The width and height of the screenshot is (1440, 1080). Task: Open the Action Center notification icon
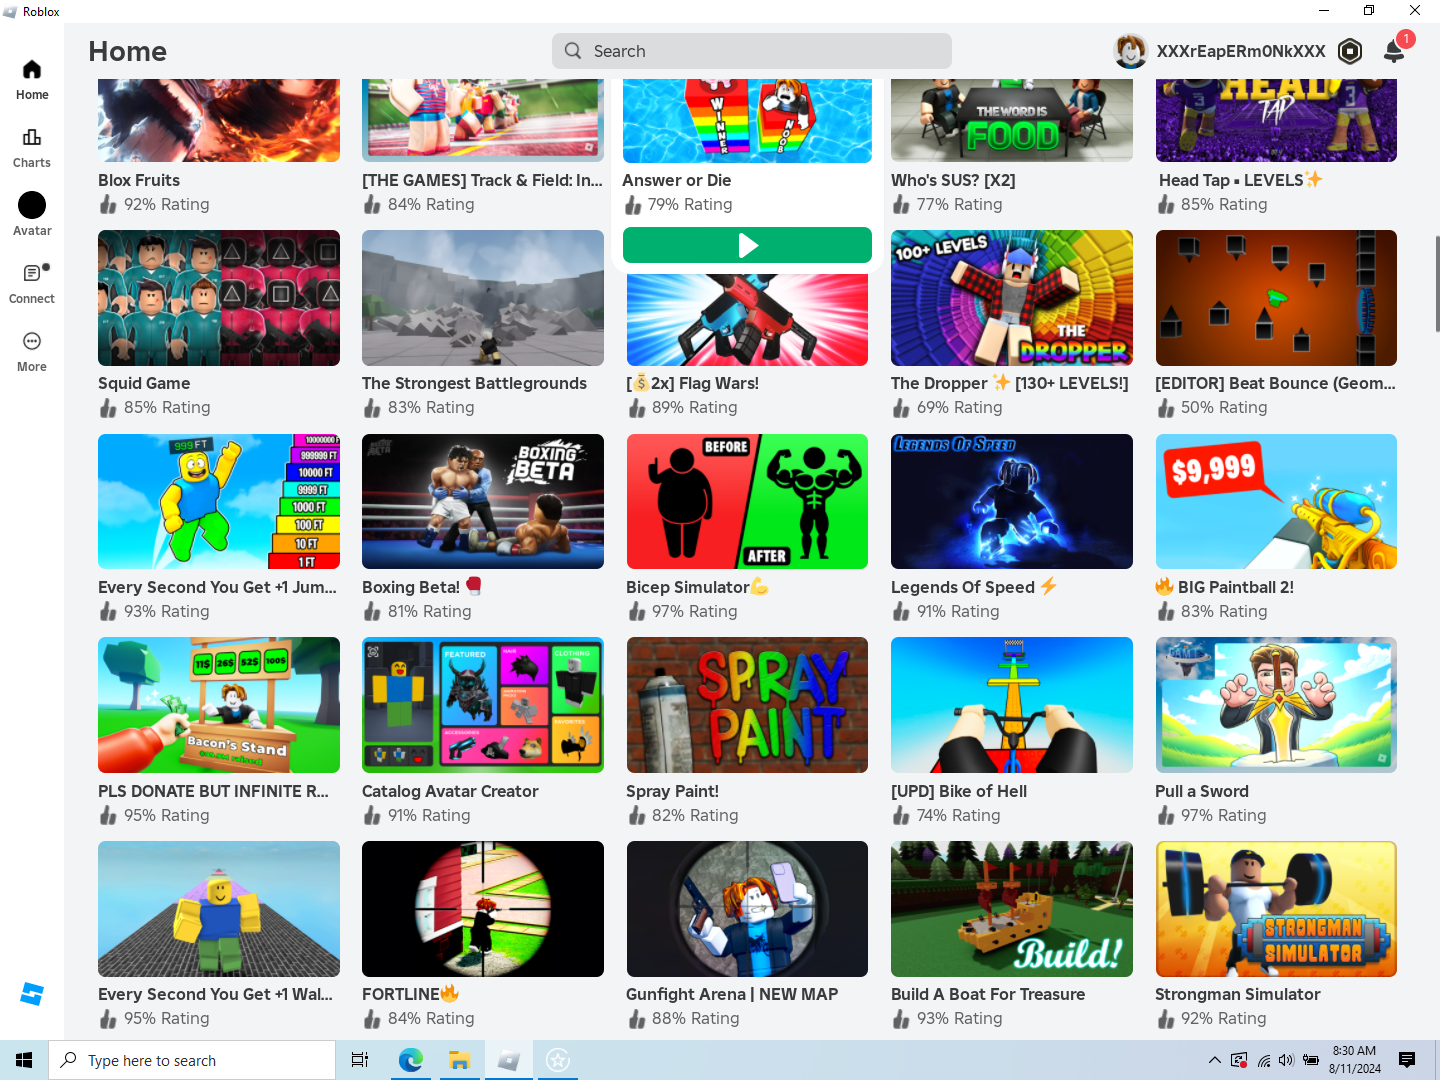coord(1407,1060)
